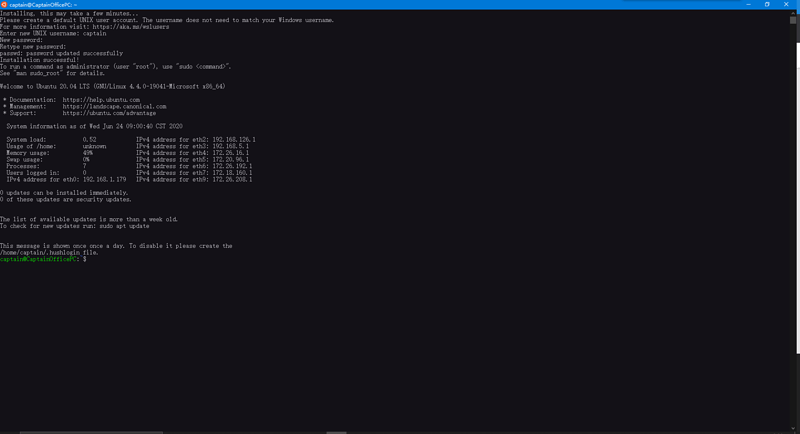Image resolution: width=800 pixels, height=434 pixels.
Task: Close the Ubuntu terminal window
Action: pyautogui.click(x=786, y=5)
